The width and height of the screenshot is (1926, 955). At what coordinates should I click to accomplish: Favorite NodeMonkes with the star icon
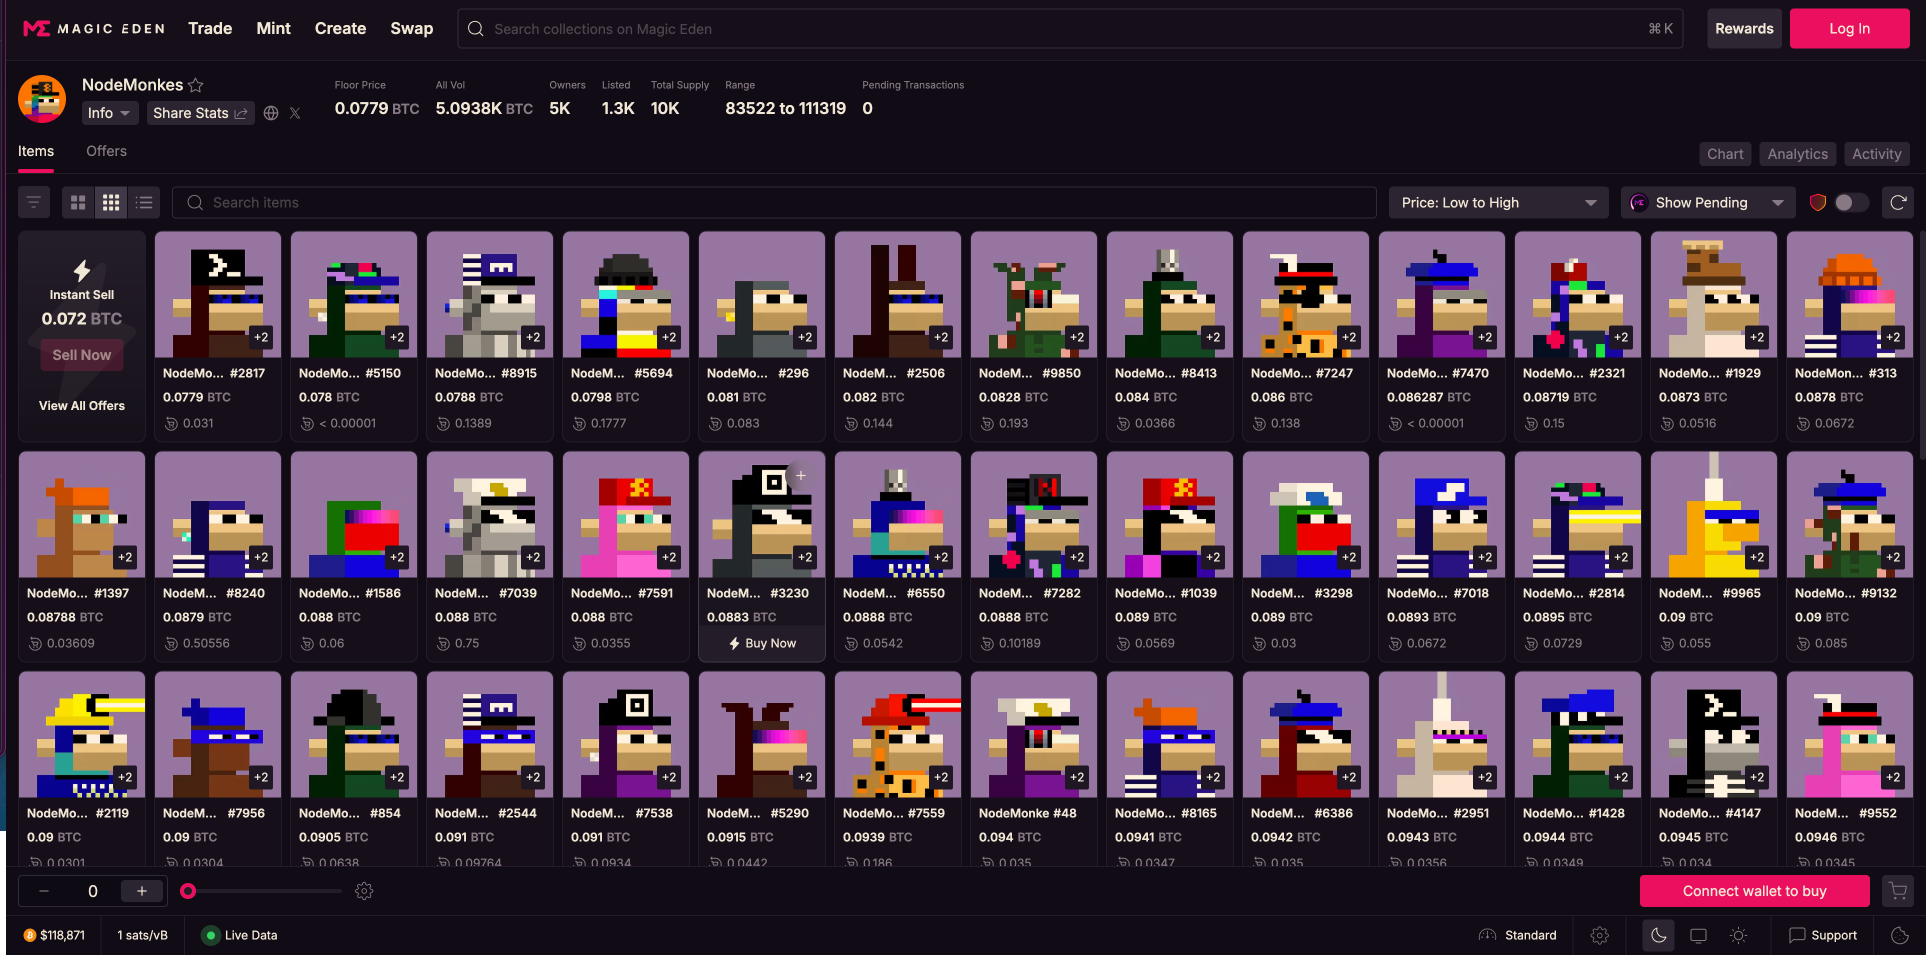coord(196,86)
